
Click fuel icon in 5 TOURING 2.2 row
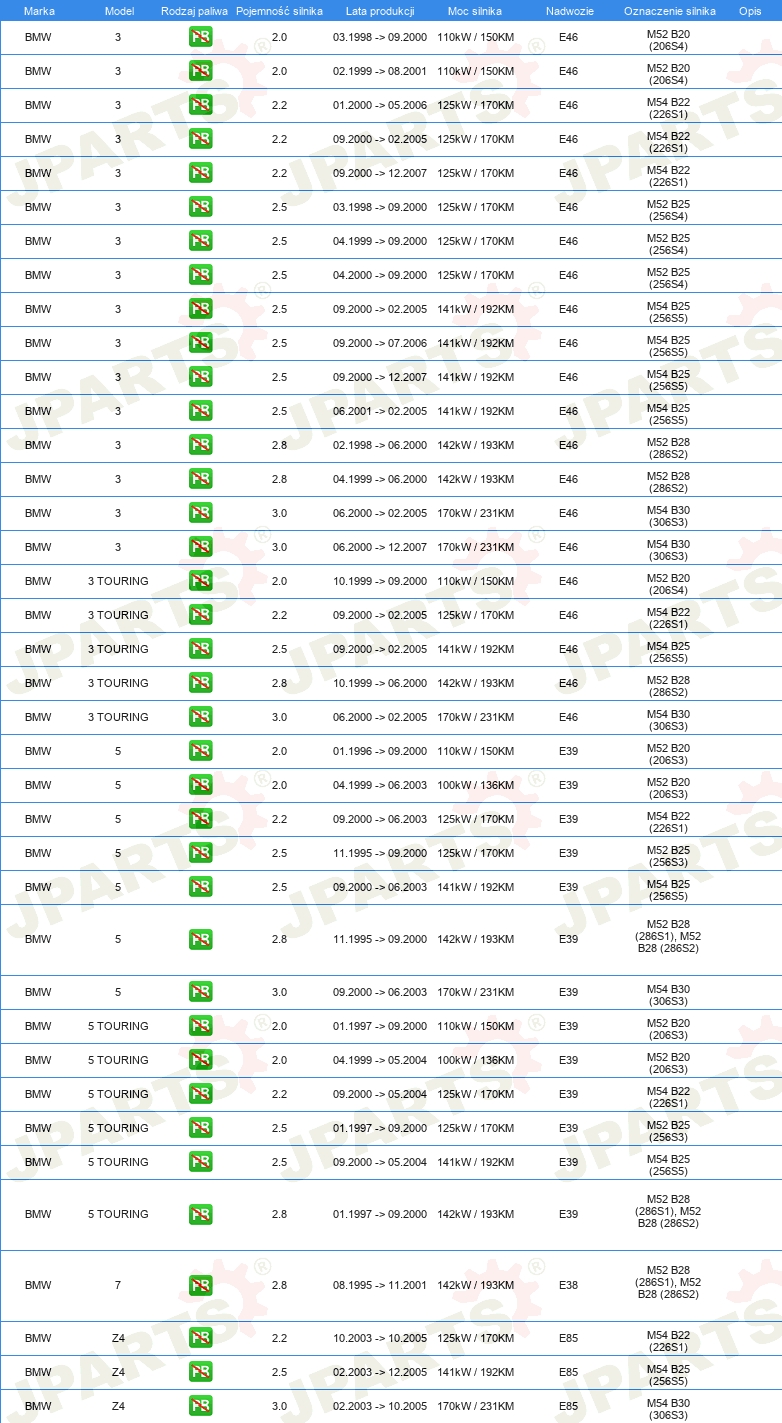pos(200,1094)
